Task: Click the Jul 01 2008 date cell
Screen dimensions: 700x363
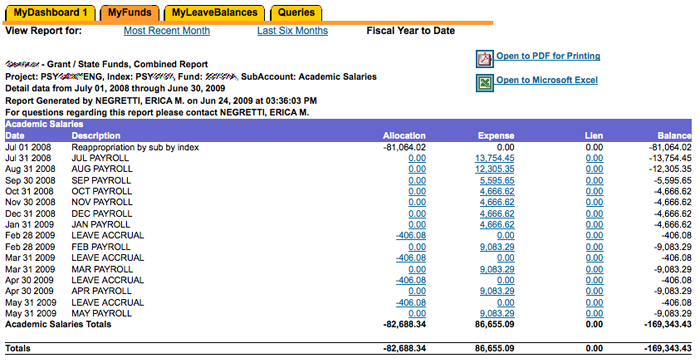Action: (28, 147)
